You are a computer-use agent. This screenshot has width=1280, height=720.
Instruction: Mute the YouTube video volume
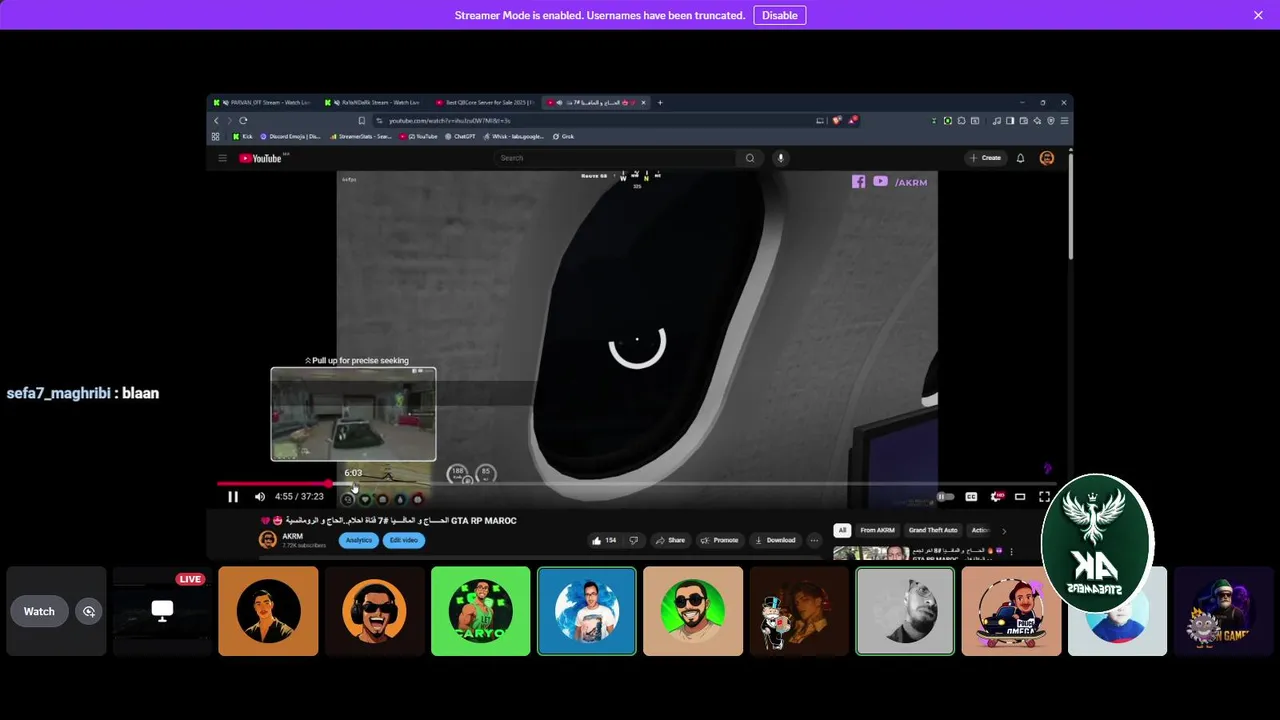tap(260, 496)
